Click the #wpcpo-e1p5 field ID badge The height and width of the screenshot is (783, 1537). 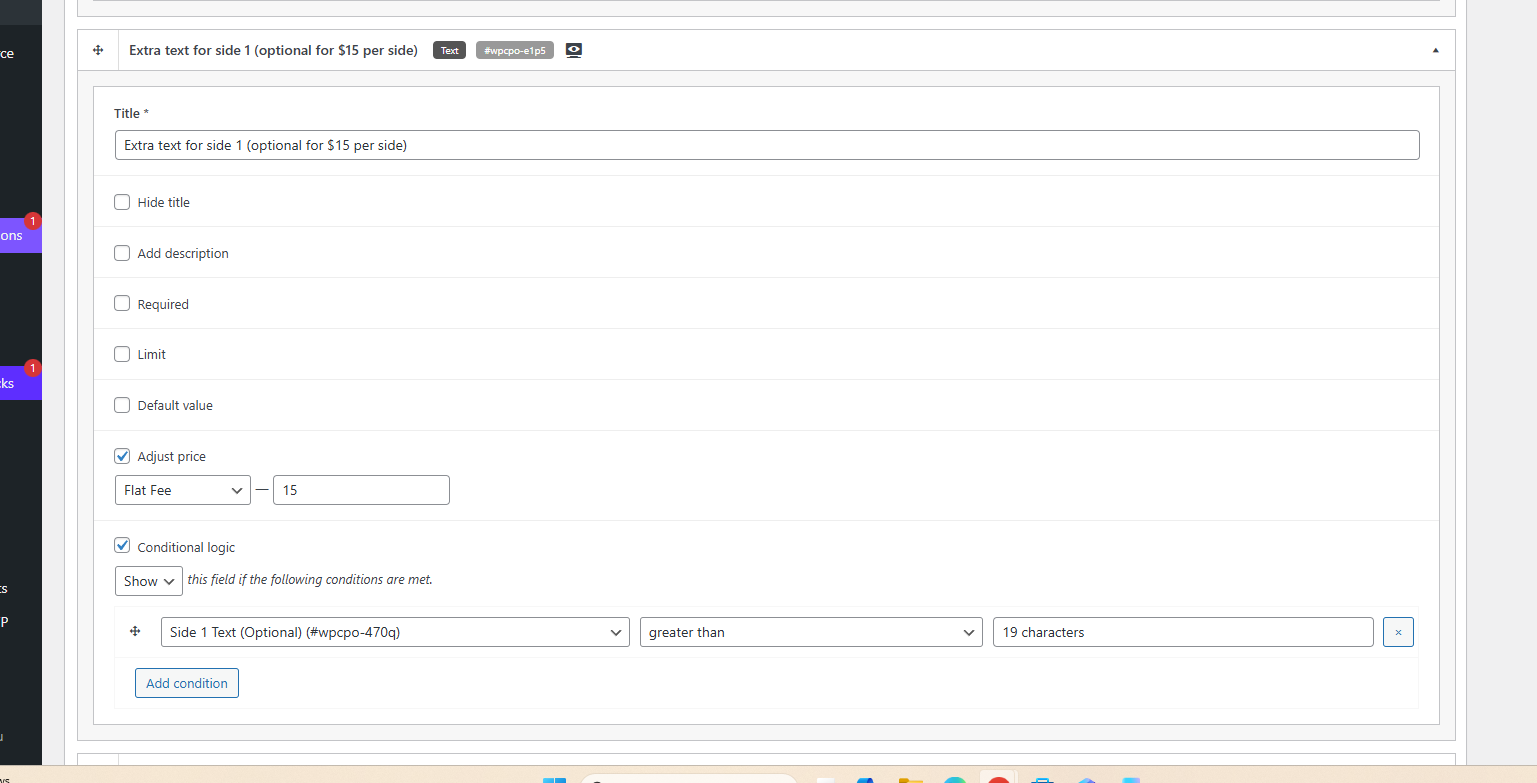tap(514, 50)
